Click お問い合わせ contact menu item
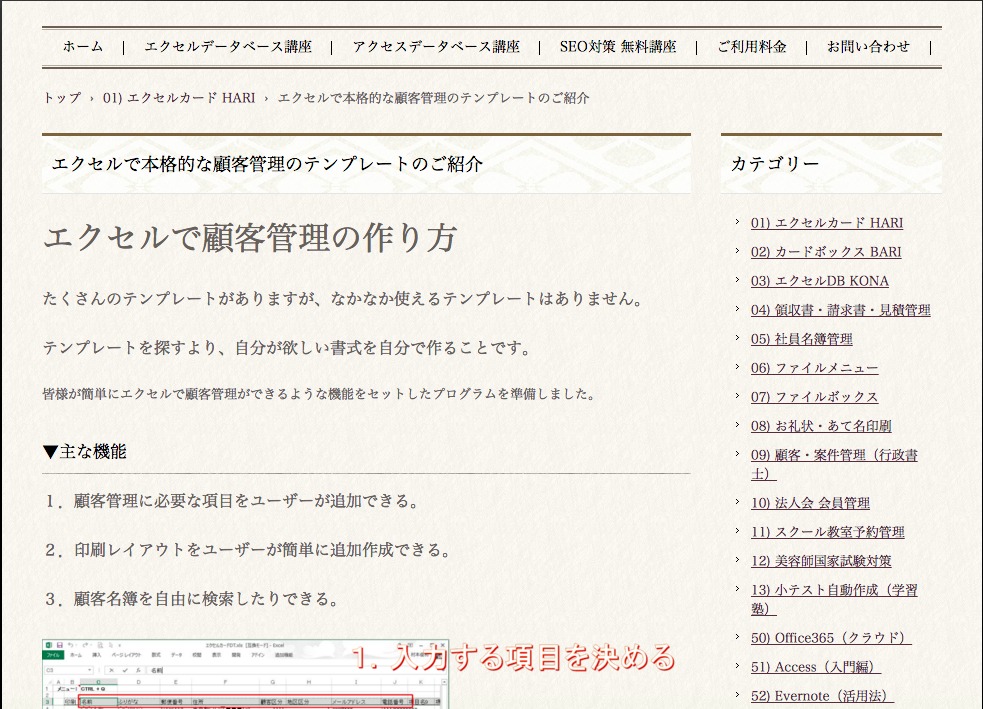 tap(868, 46)
